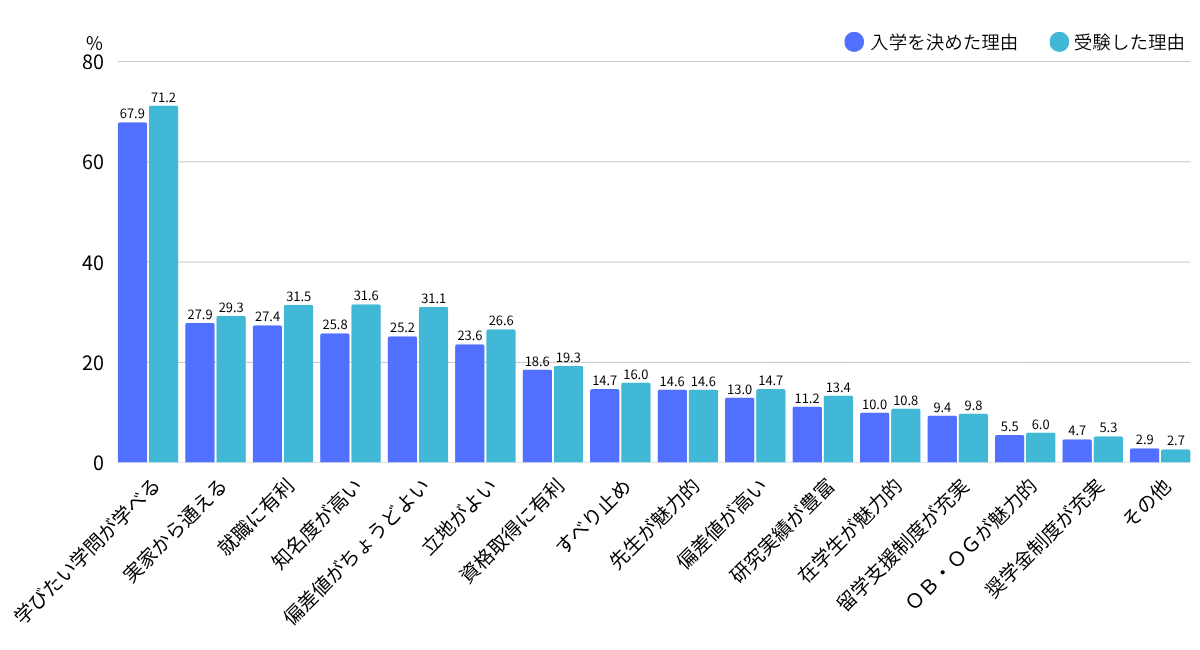This screenshot has width=1200, height=650.
Task: Click the cyan 71.2 bar
Action: tap(163, 284)
